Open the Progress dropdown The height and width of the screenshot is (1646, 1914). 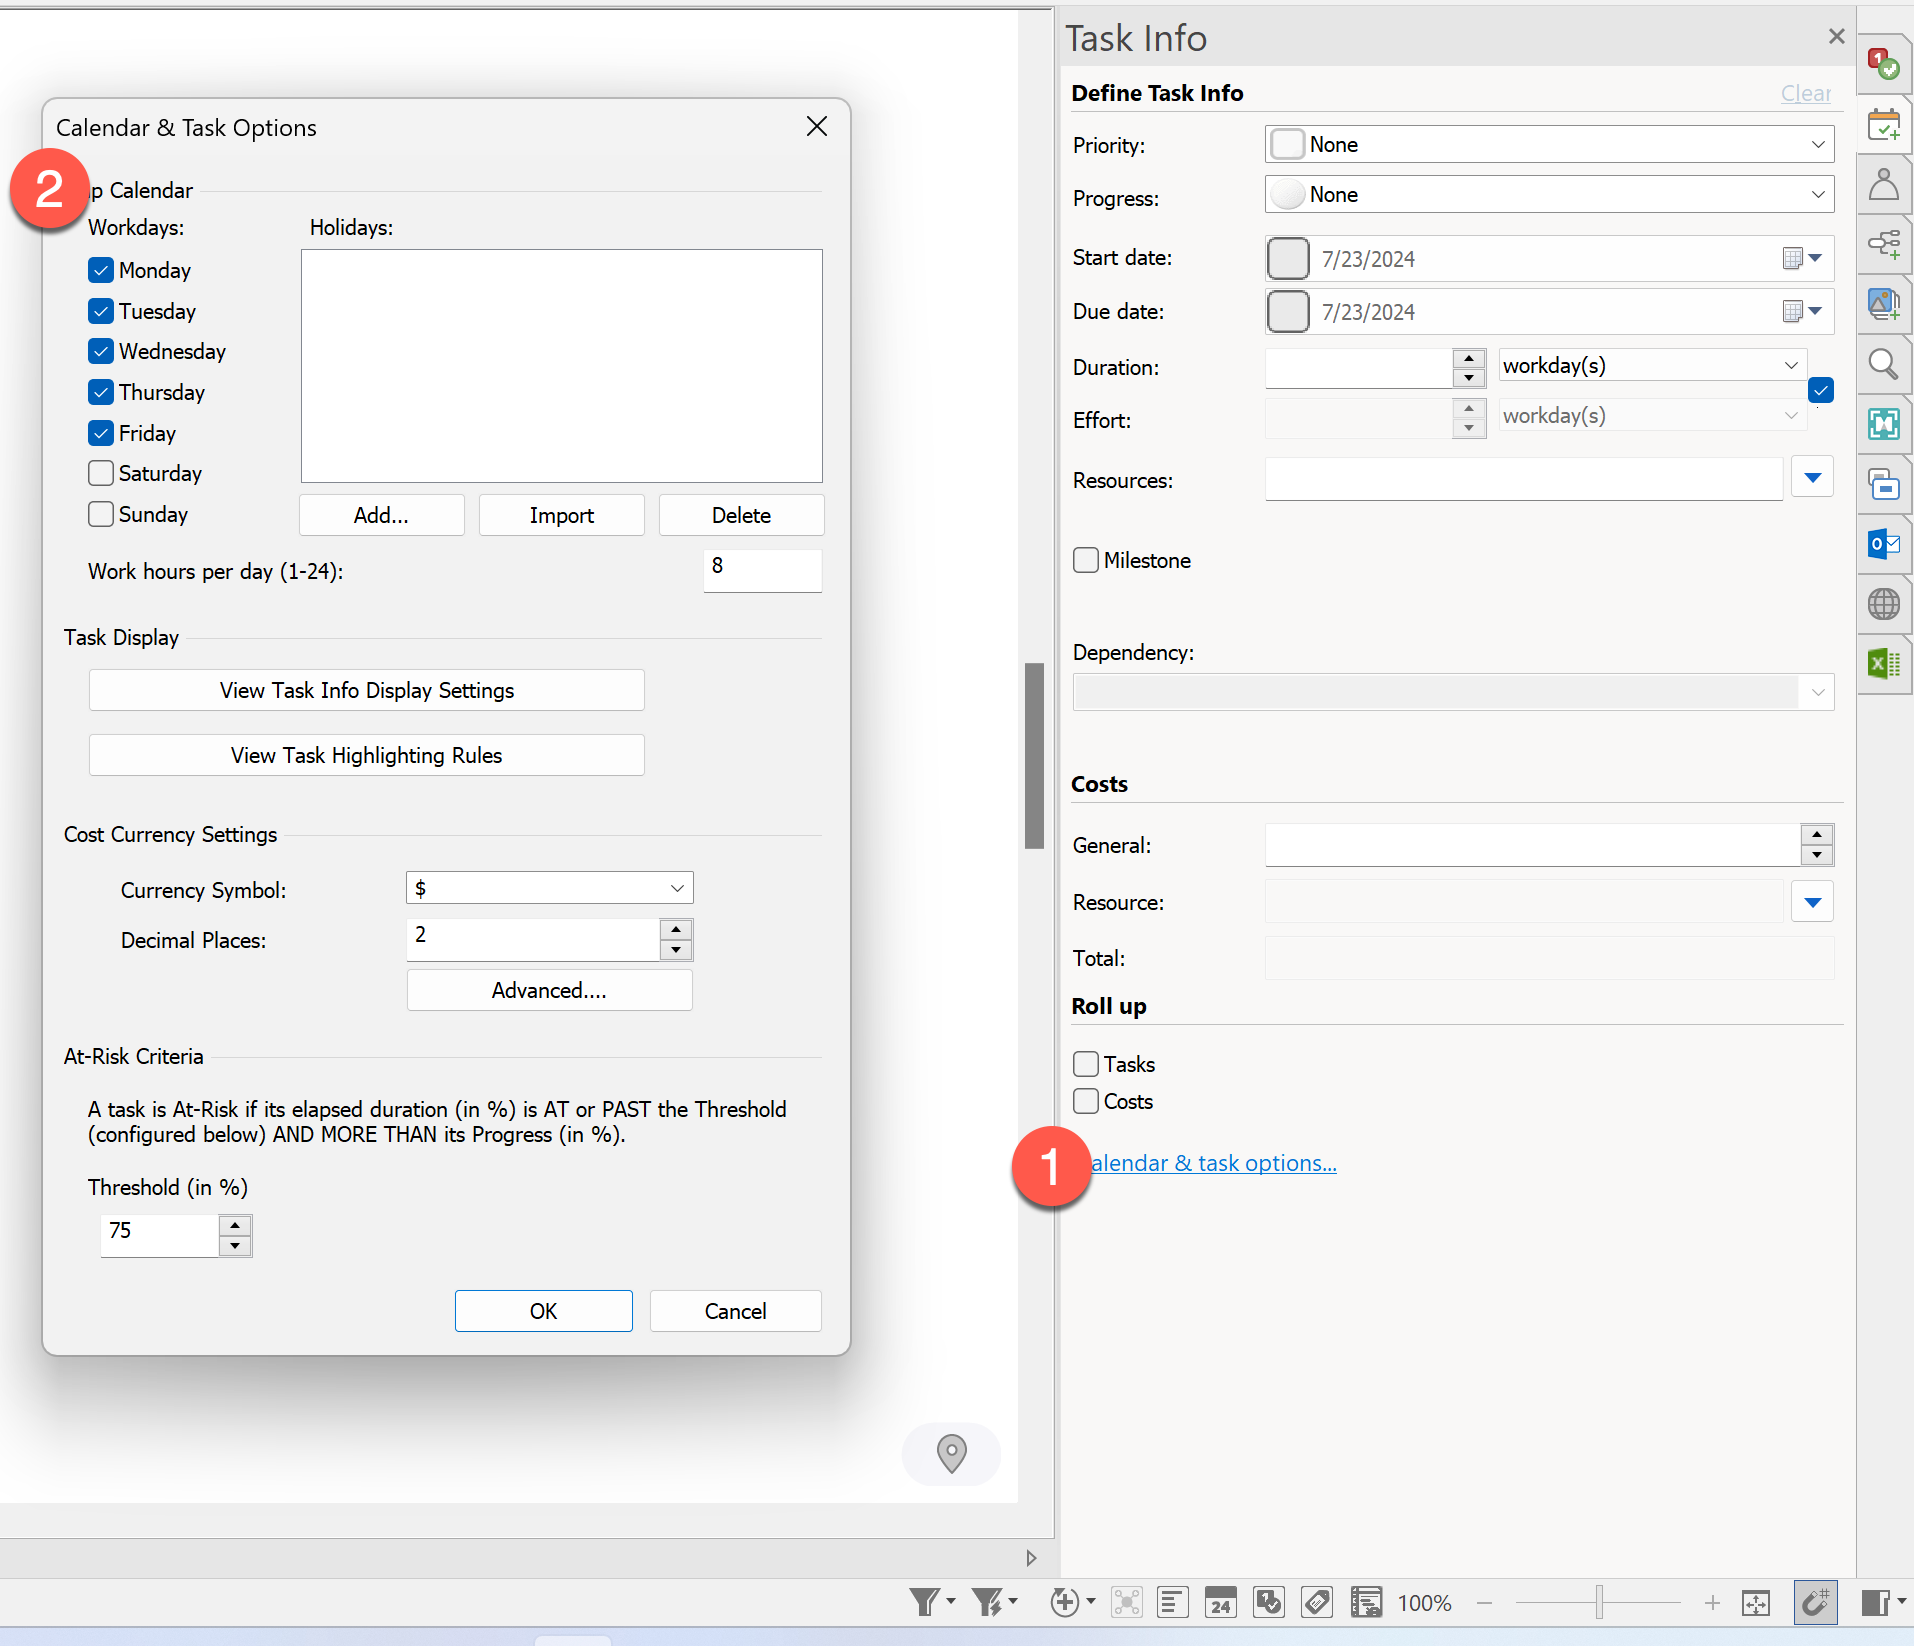[x=1549, y=194]
